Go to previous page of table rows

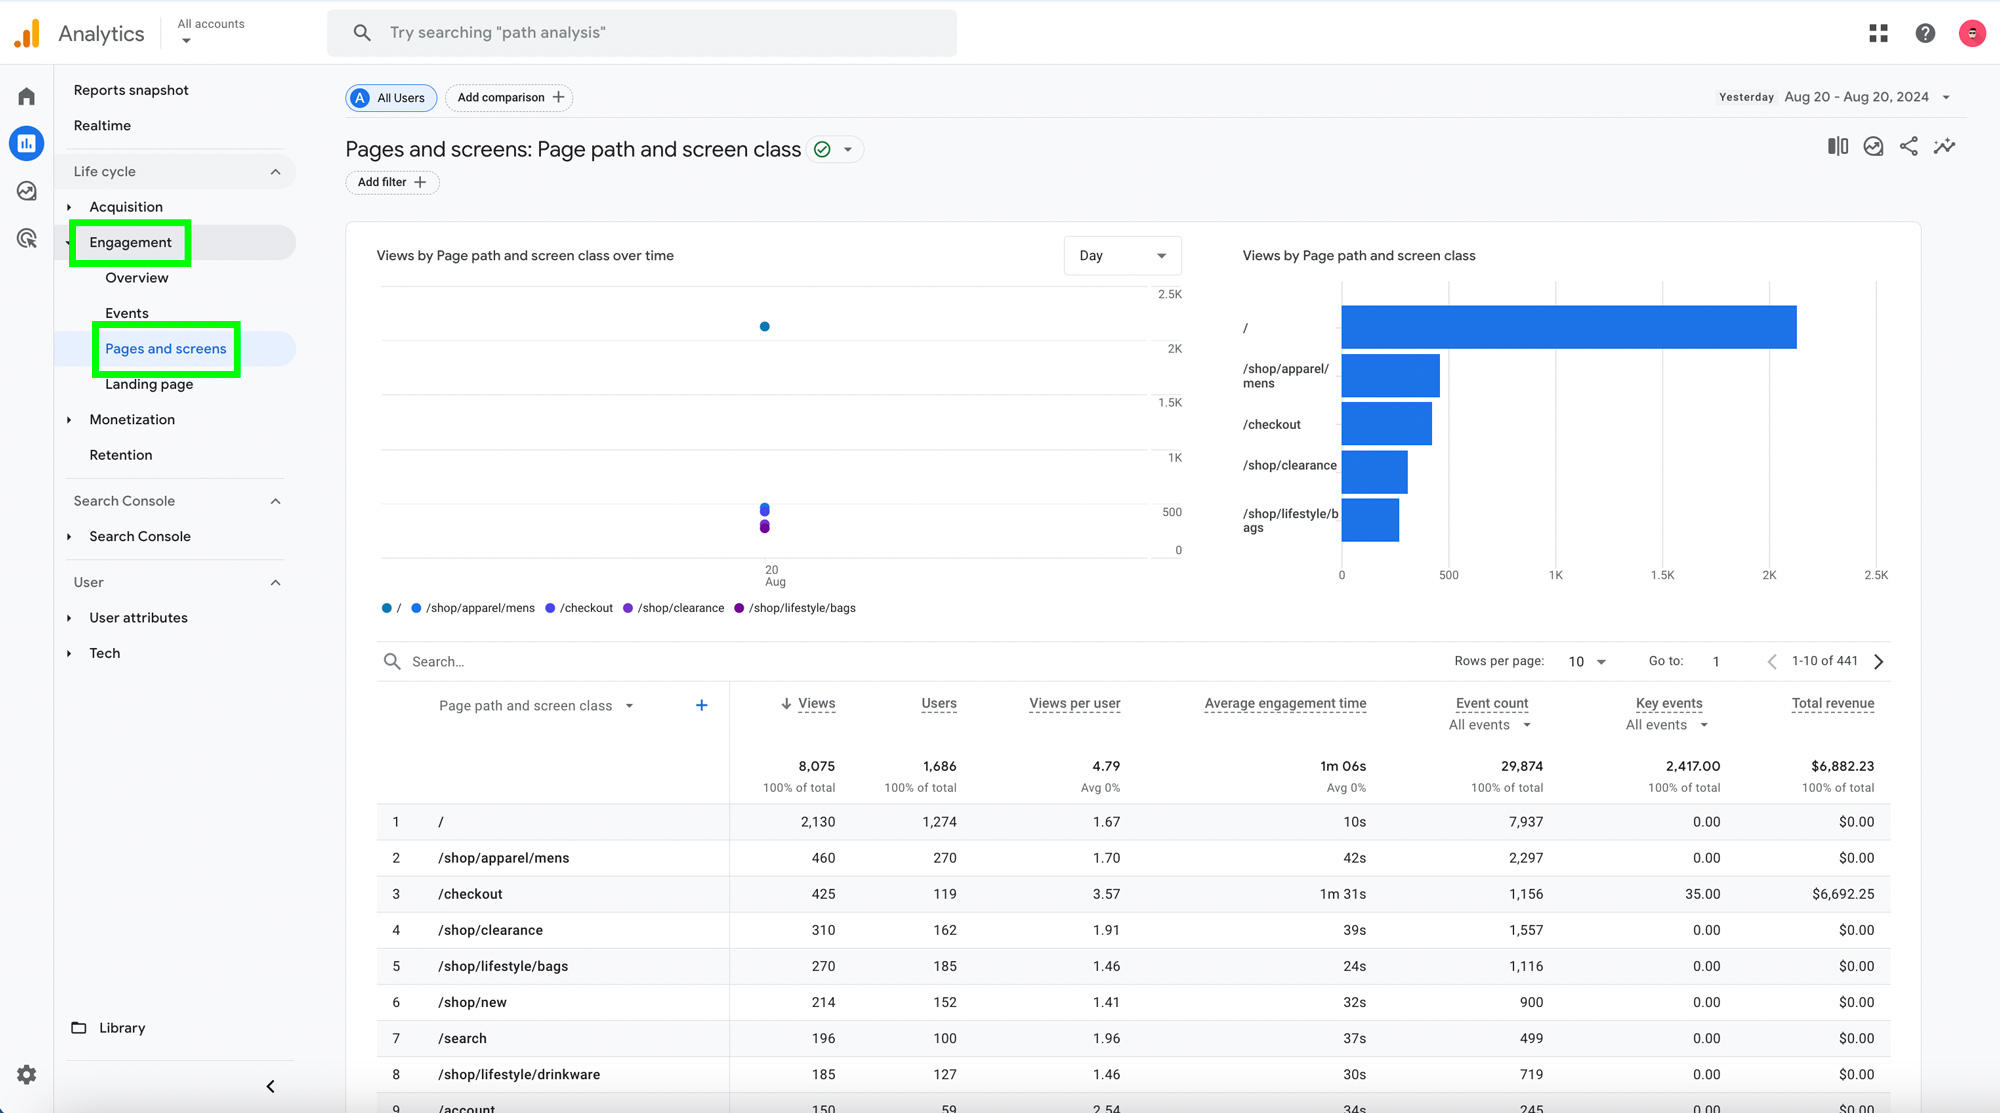(1772, 662)
